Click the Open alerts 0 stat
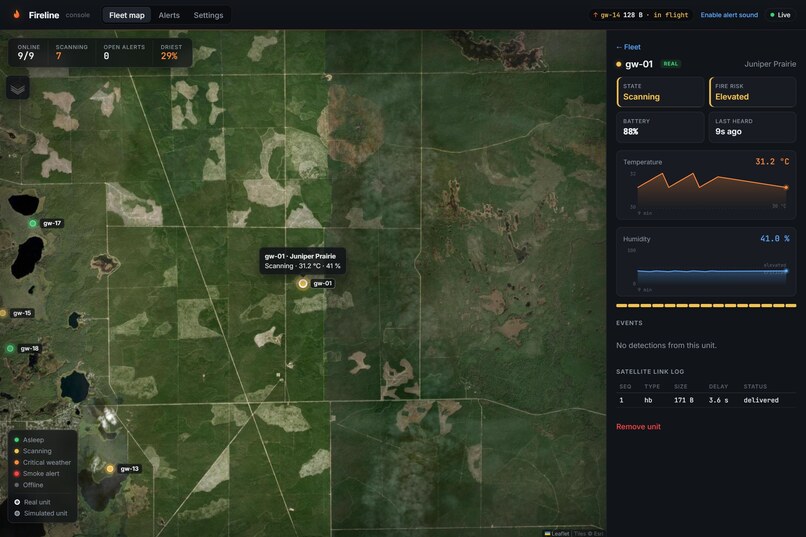Screen dimensions: 806x537 (x=124, y=52)
